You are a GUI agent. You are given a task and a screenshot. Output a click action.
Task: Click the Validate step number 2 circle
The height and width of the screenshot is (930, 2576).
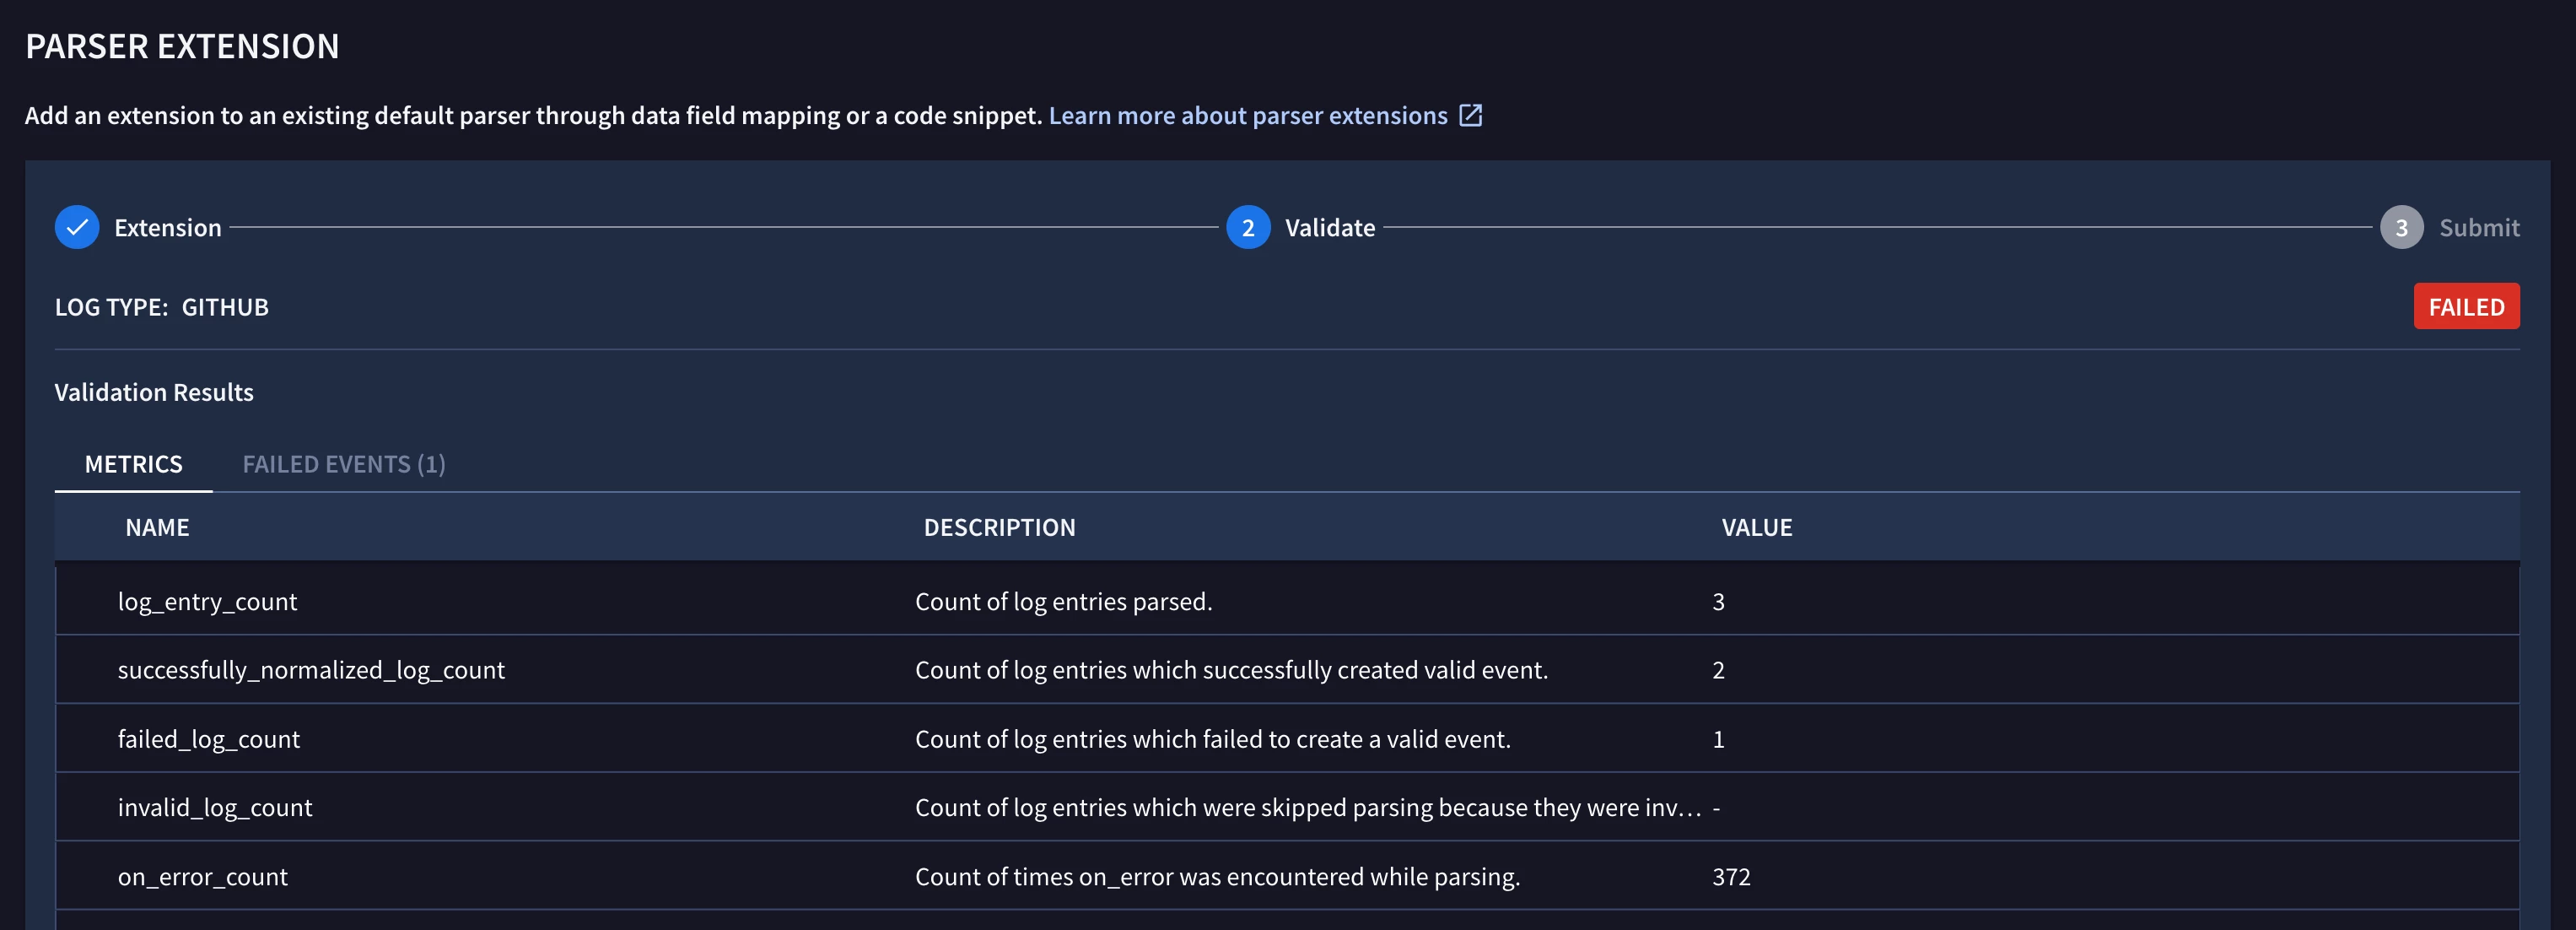coord(1247,227)
